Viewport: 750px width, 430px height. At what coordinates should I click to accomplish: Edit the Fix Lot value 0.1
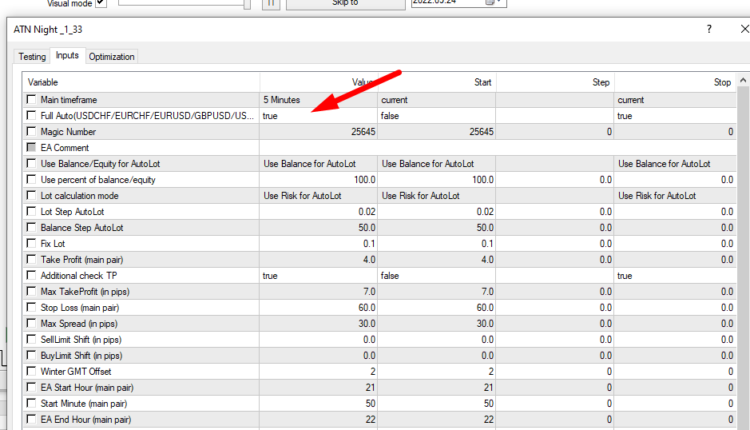pos(318,243)
